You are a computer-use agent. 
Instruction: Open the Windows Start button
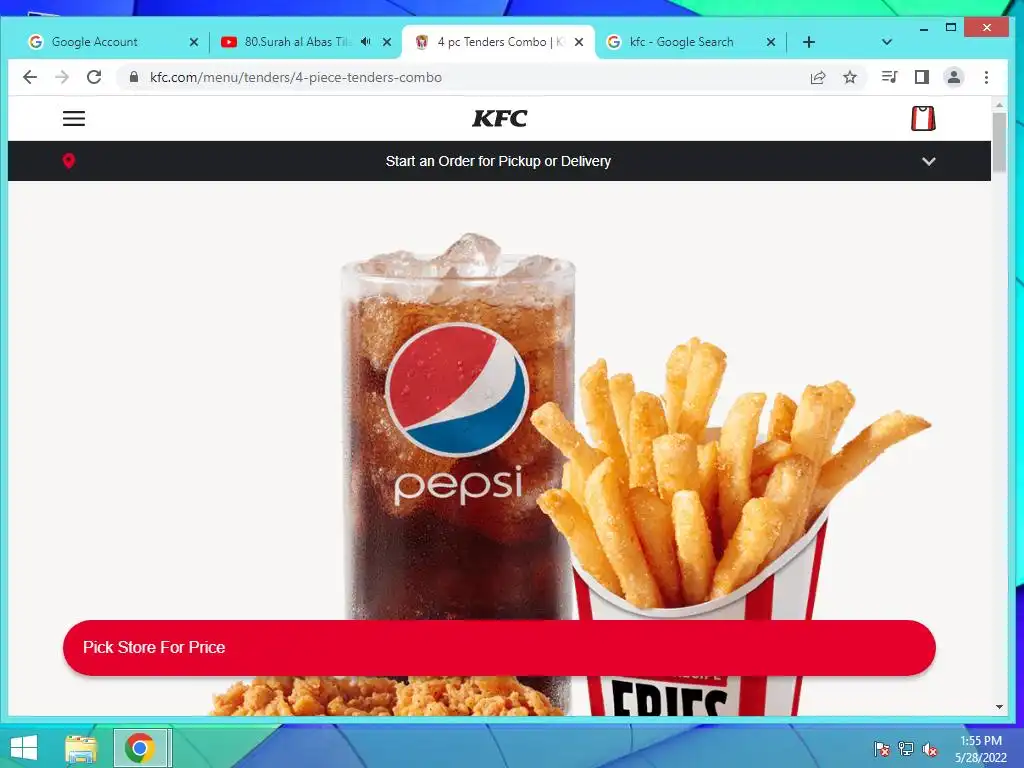coord(24,748)
